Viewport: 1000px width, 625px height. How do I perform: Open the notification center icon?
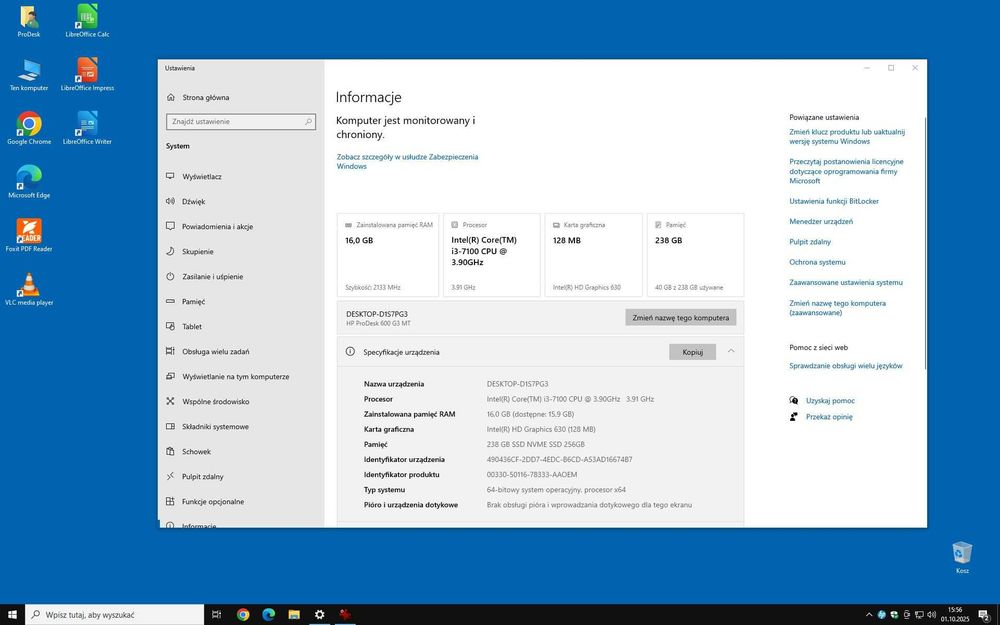pyautogui.click(x=984, y=615)
